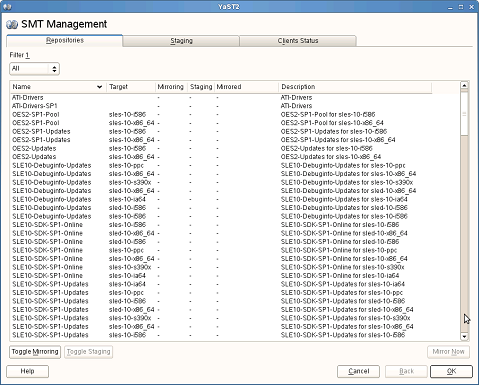479x385 pixels.
Task: Sort by the Mirroring column header
Action: pos(171,87)
